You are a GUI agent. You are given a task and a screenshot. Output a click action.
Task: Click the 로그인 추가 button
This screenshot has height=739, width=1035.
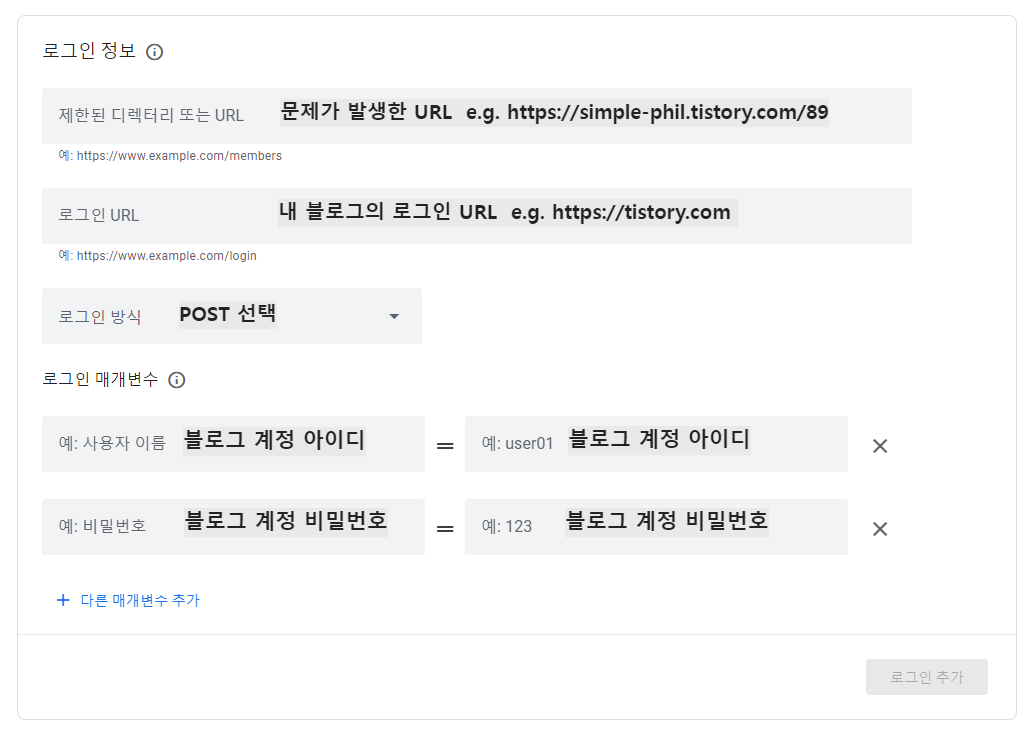[x=926, y=677]
